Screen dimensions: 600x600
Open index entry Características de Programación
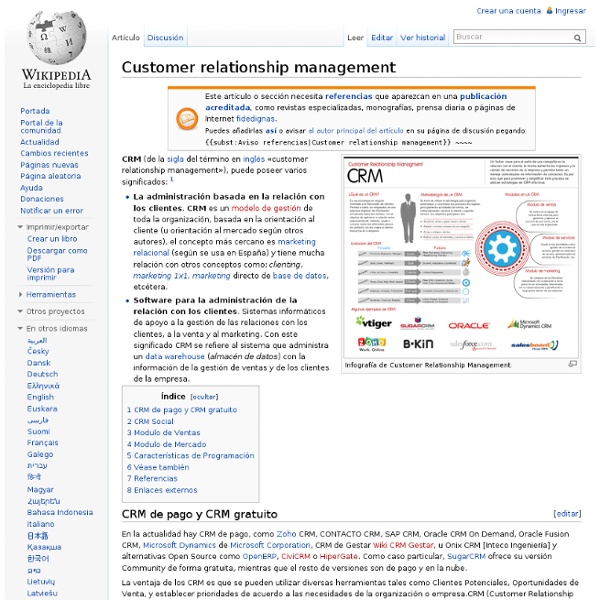click(x=190, y=456)
